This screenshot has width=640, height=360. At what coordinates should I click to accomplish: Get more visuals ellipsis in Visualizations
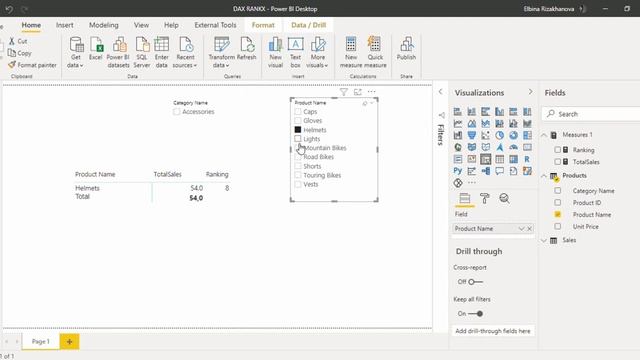(472, 182)
